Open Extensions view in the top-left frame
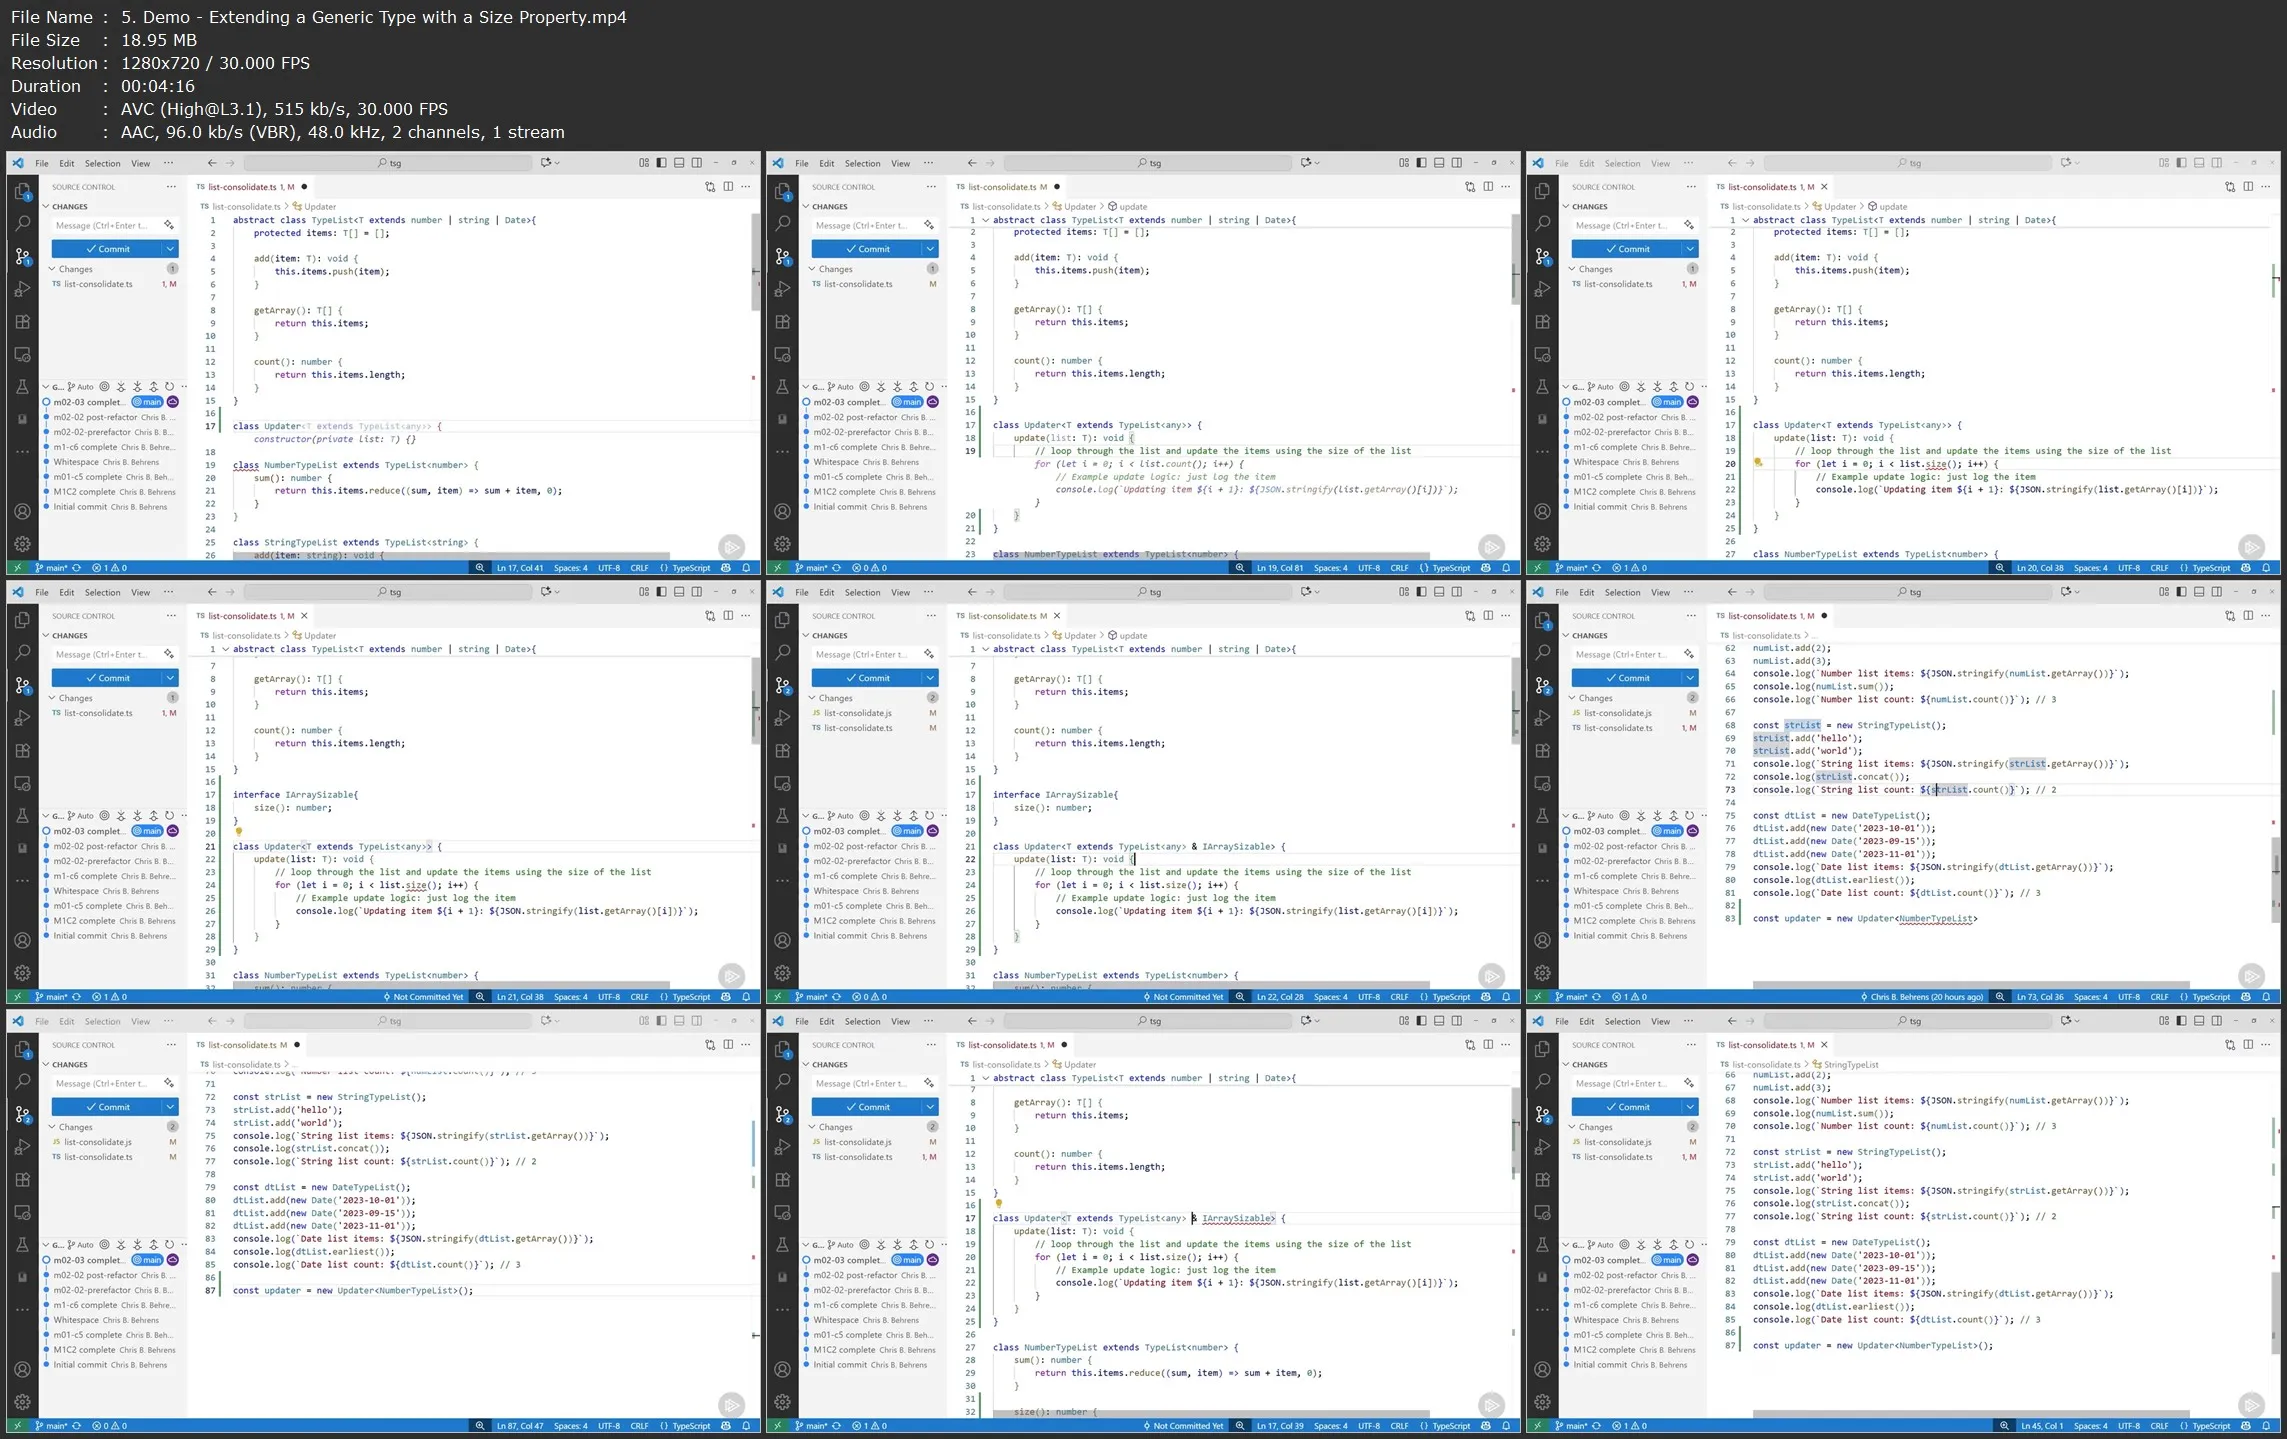Viewport: 2287px width, 1439px height. click(23, 322)
